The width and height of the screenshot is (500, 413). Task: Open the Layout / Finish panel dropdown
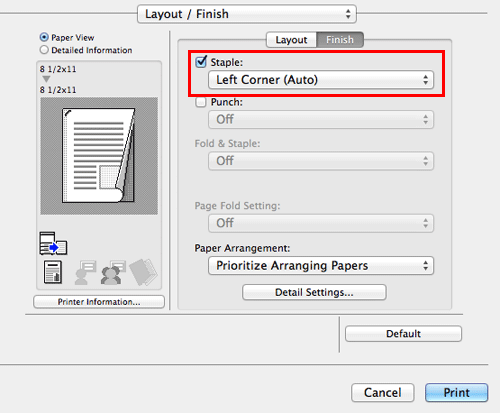coord(247,14)
